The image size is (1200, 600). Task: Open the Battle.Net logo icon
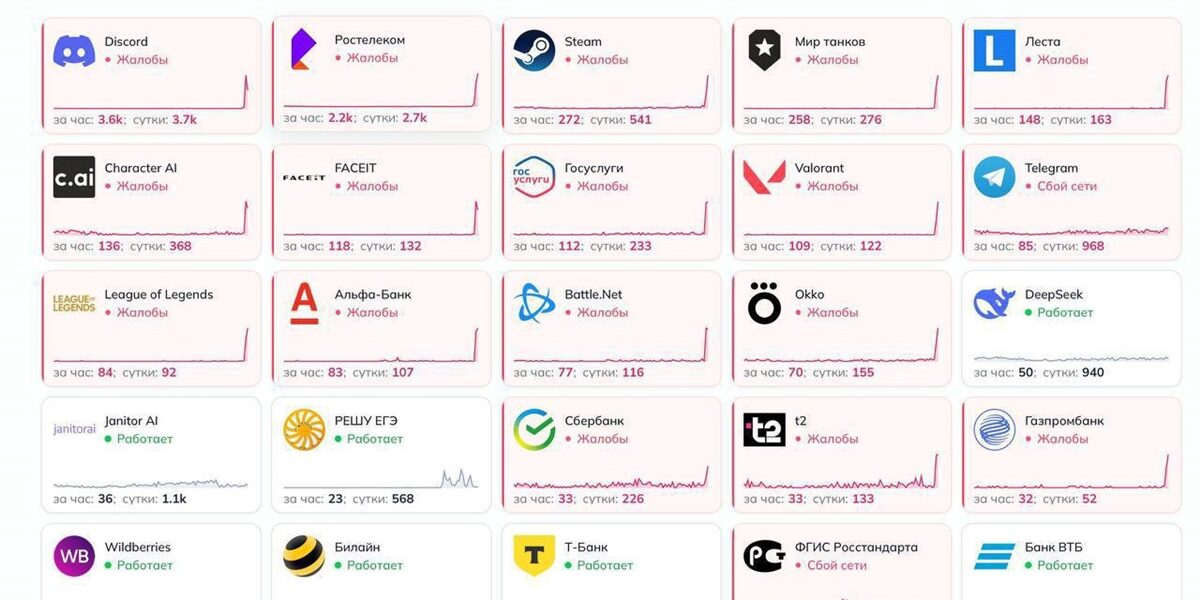(x=534, y=304)
